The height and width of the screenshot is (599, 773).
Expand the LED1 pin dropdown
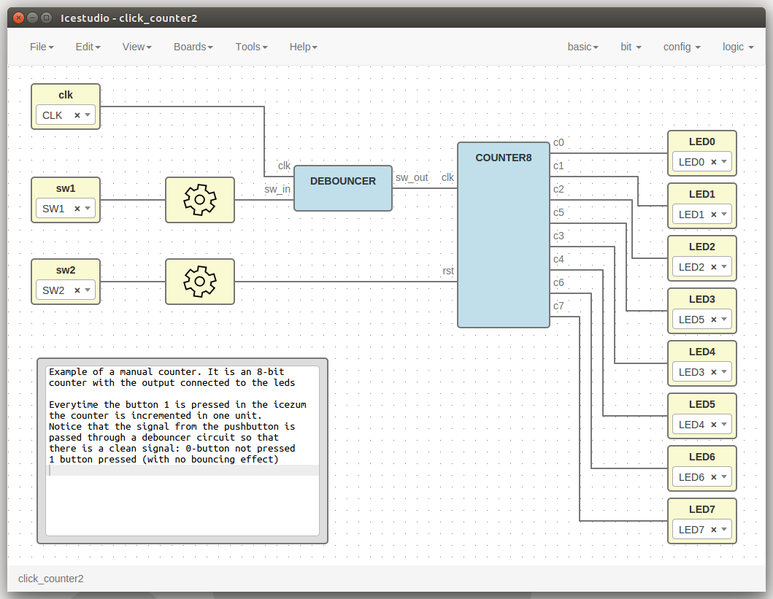724,215
